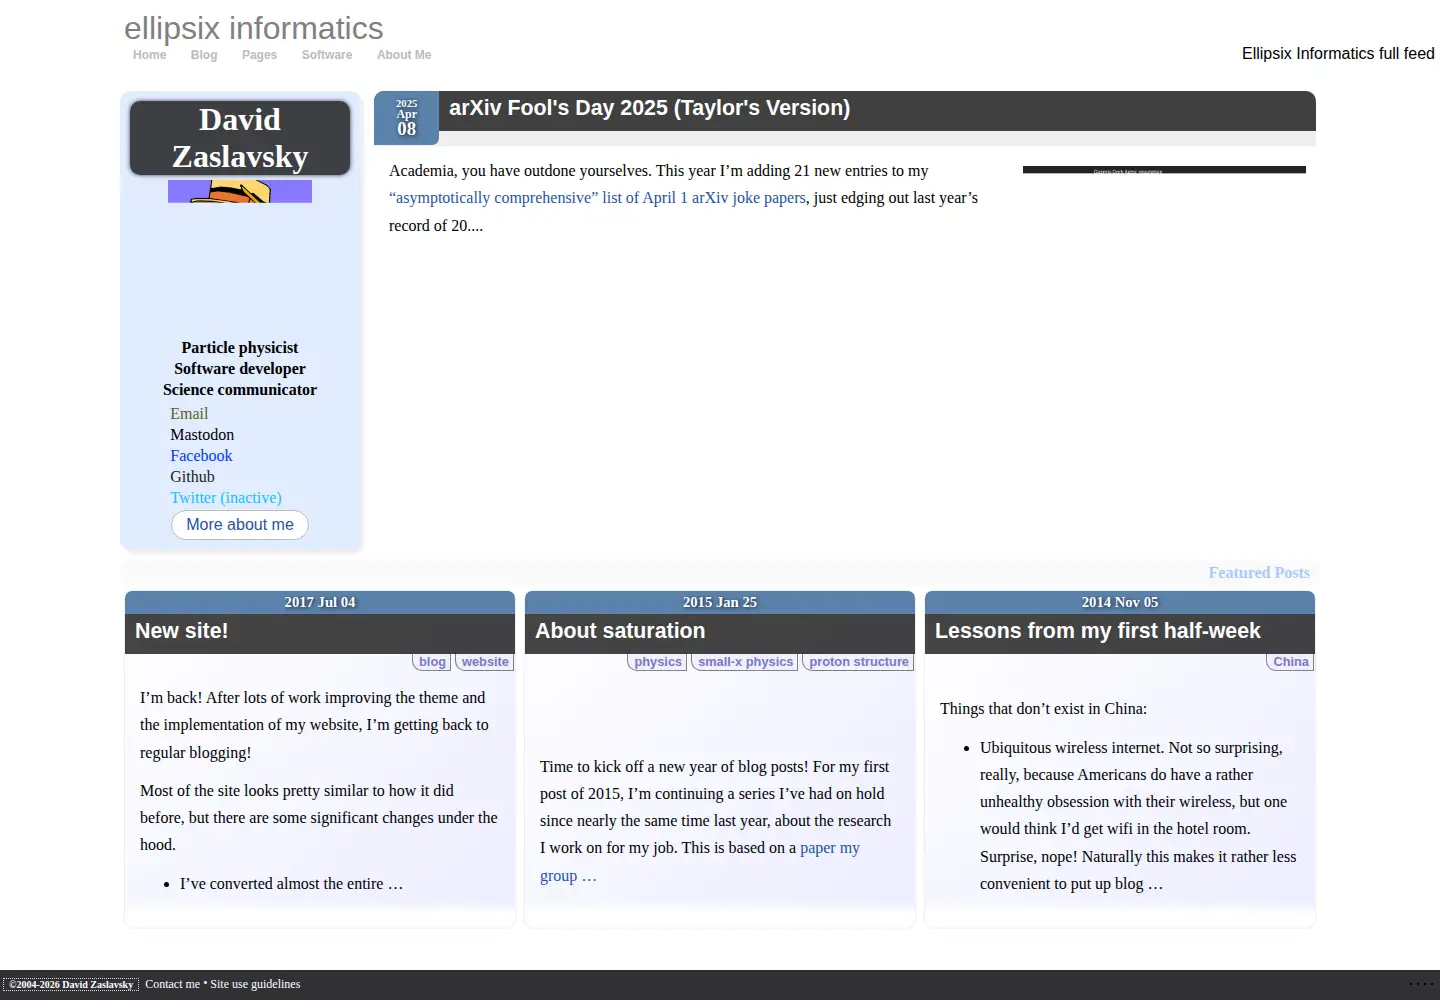This screenshot has height=1000, width=1440.
Task: Visit the Facebook profile link
Action: point(201,456)
